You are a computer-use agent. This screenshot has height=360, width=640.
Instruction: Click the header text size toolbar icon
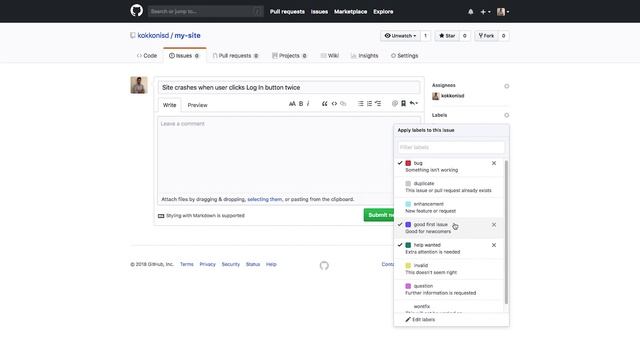click(x=292, y=104)
